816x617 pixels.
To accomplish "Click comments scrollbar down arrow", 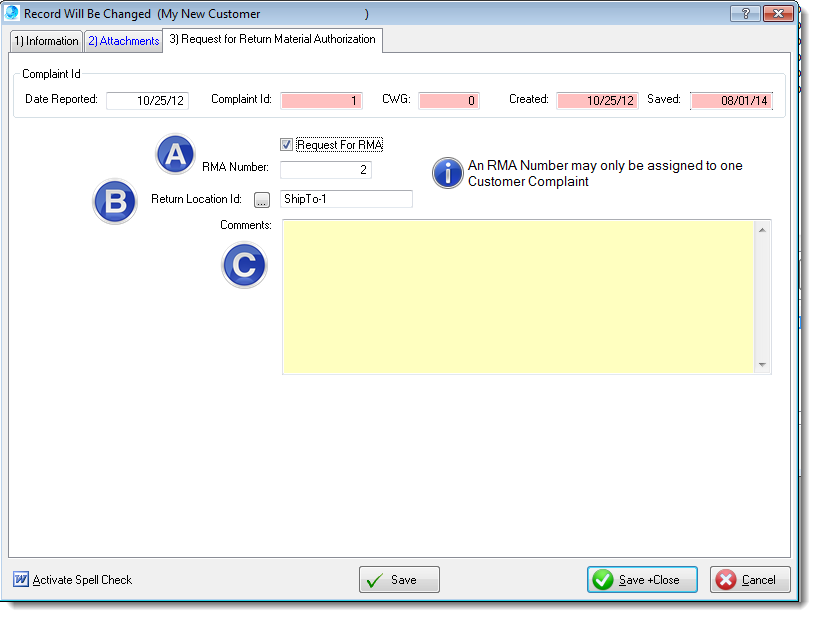I will [763, 365].
